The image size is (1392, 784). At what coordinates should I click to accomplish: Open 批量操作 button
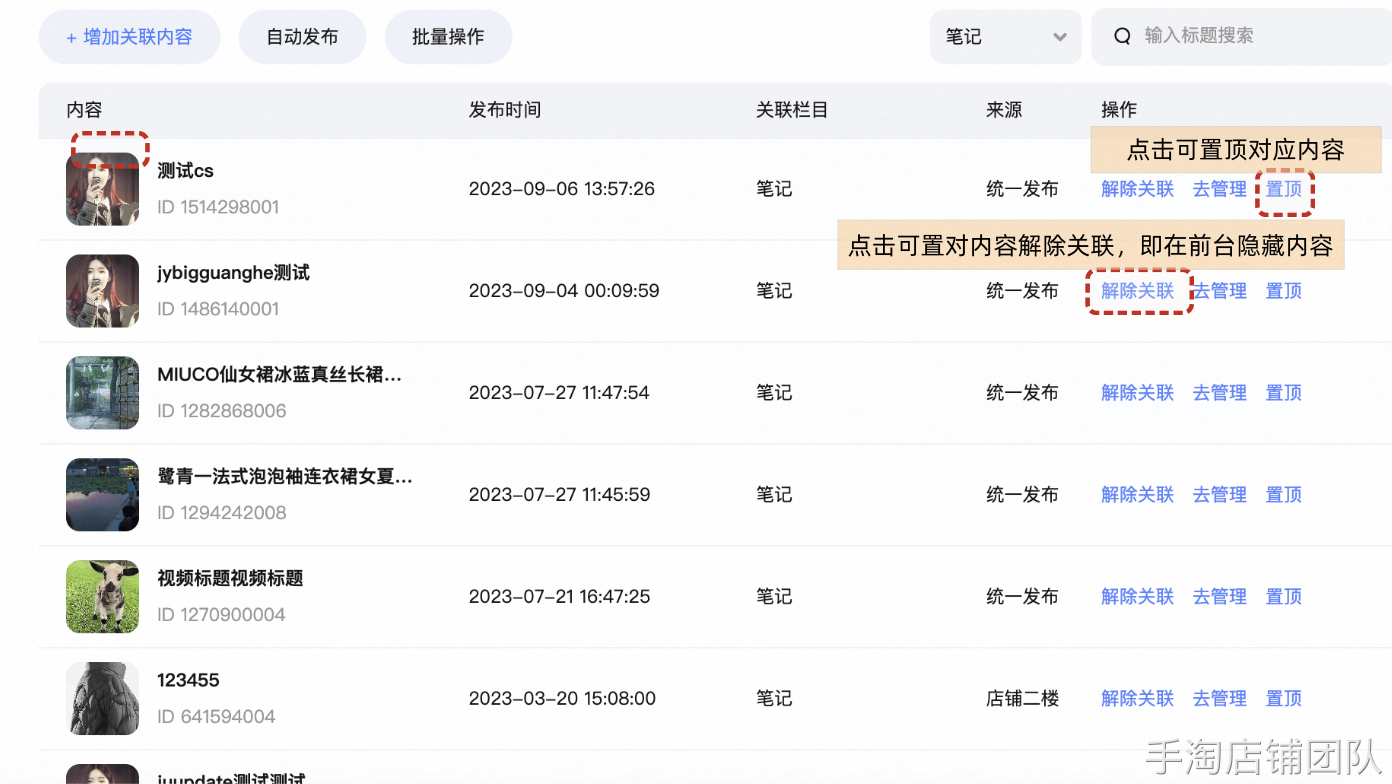[x=448, y=37]
